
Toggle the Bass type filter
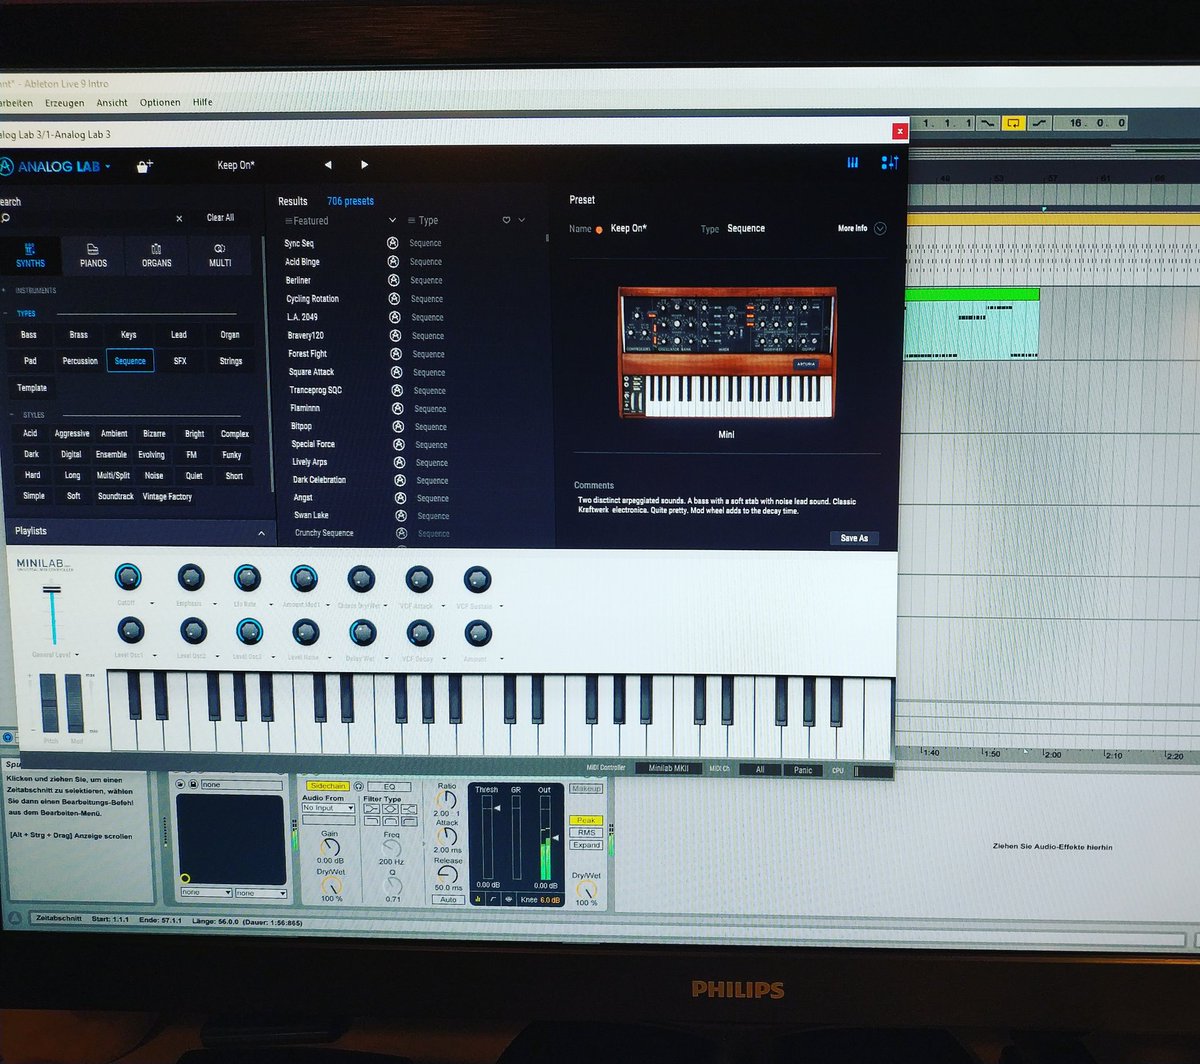pyautogui.click(x=29, y=335)
